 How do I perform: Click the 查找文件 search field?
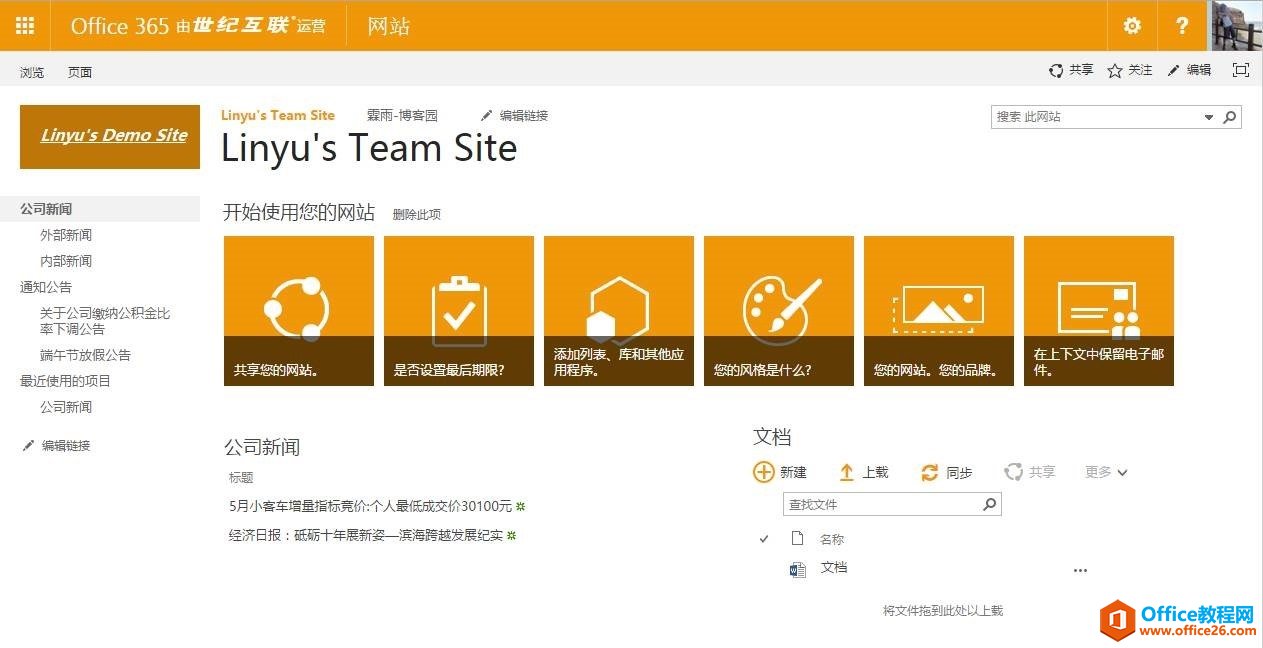click(x=880, y=505)
